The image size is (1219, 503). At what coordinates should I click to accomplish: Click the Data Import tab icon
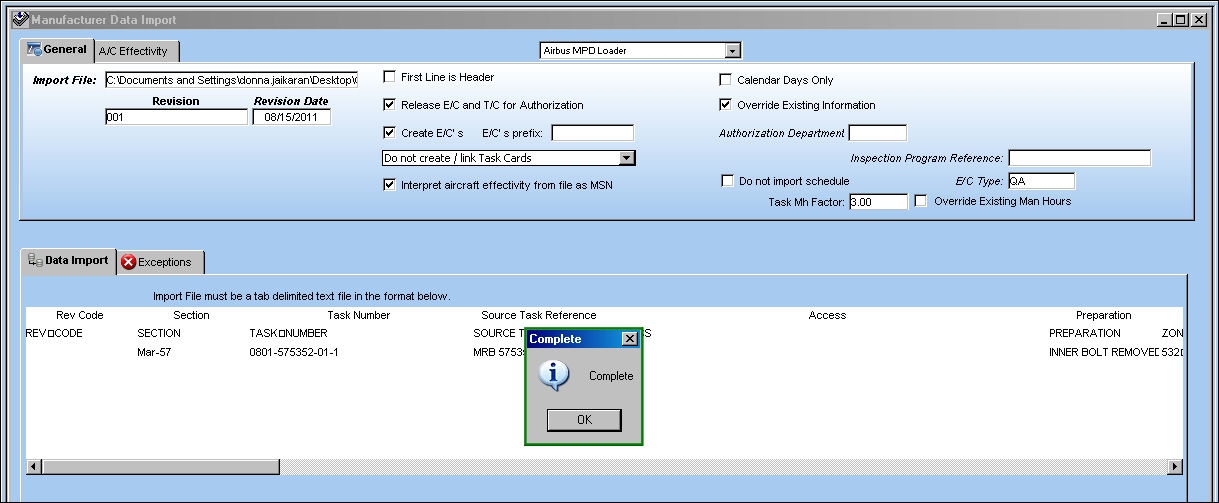coord(34,260)
